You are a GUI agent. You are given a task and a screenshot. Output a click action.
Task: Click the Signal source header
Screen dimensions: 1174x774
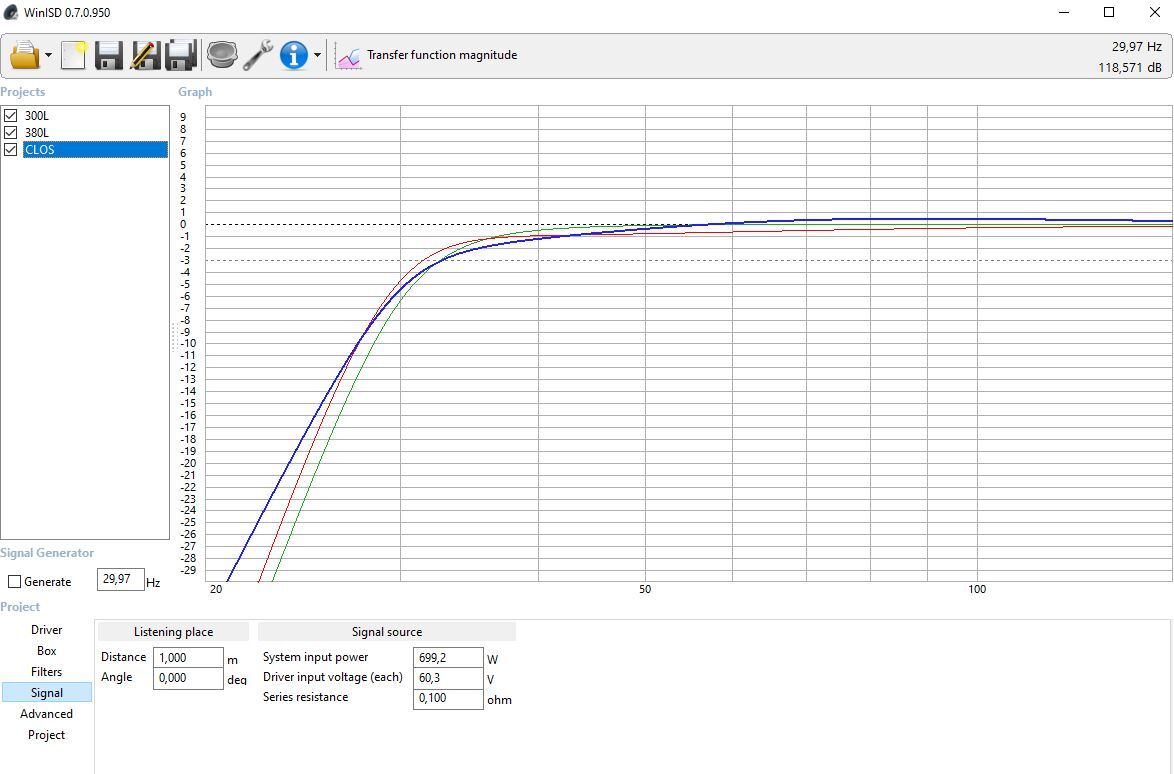[386, 632]
